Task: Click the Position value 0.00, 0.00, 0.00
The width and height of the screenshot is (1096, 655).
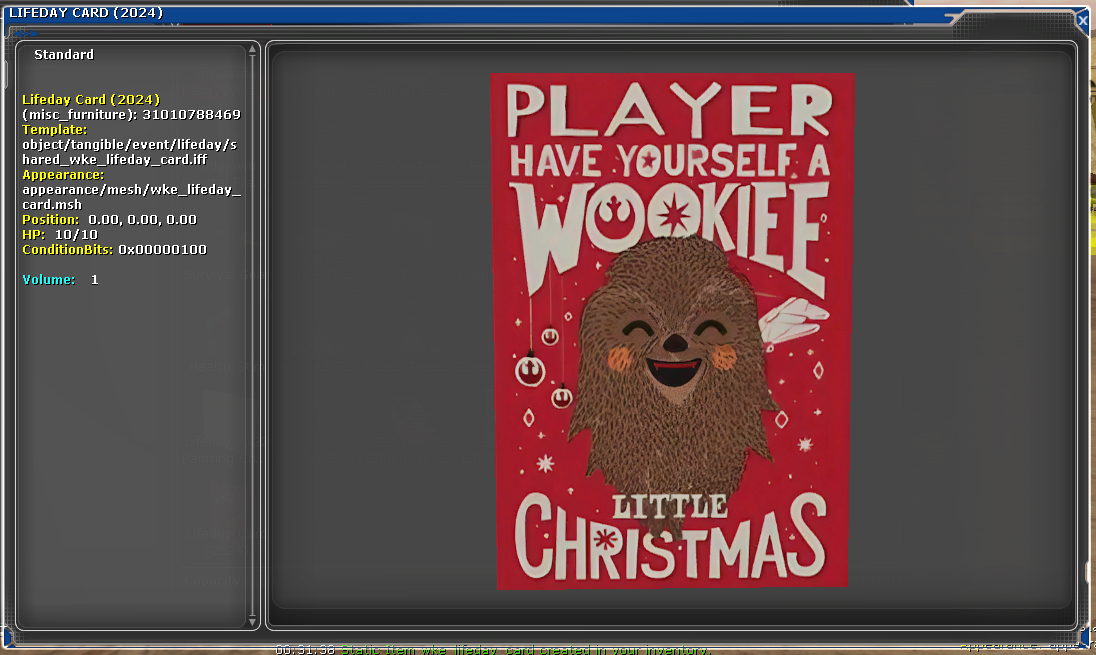Action: [143, 219]
